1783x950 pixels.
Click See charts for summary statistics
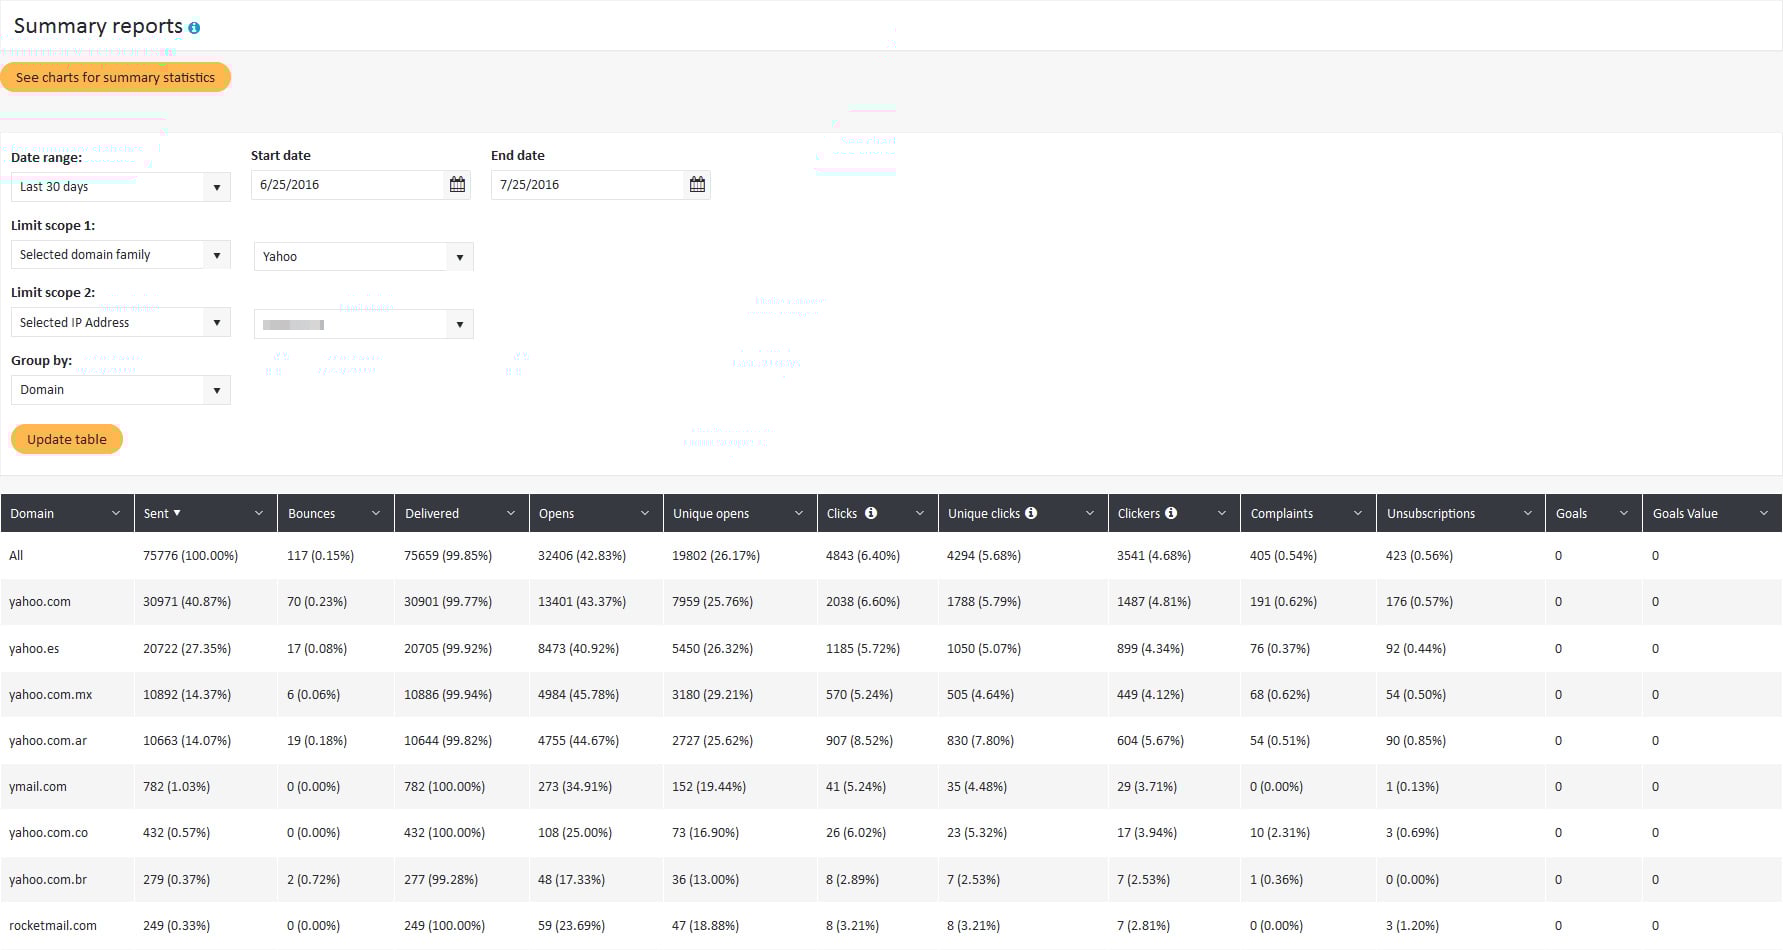(x=115, y=77)
